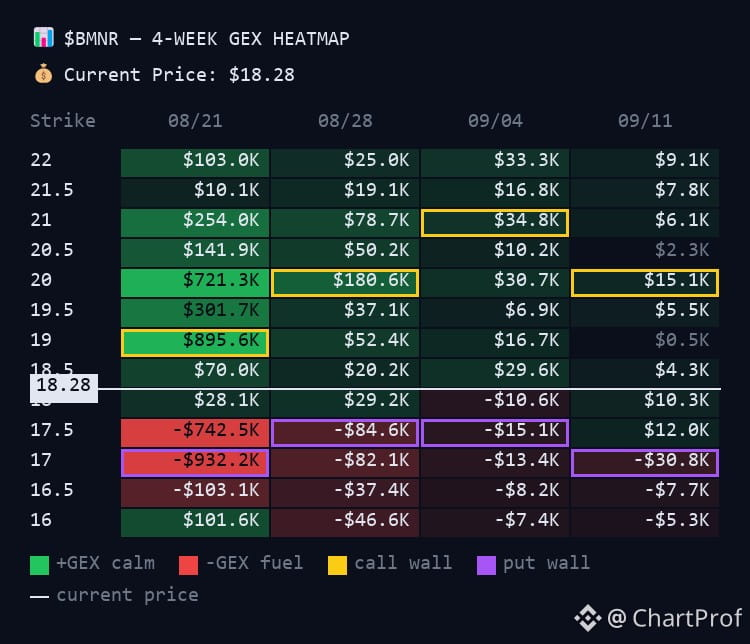
Task: Select the $78.7K cell at strike 21
Action: (x=345, y=222)
